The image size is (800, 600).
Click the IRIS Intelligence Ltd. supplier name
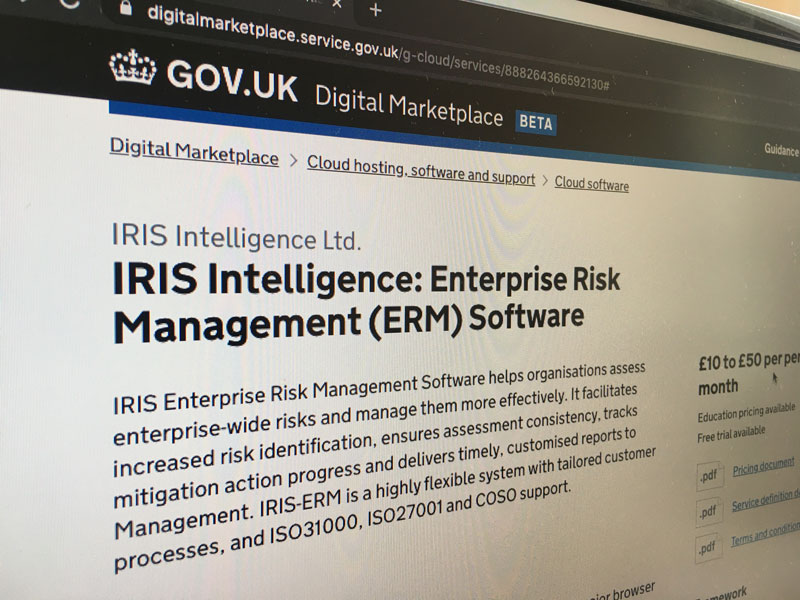(236, 237)
